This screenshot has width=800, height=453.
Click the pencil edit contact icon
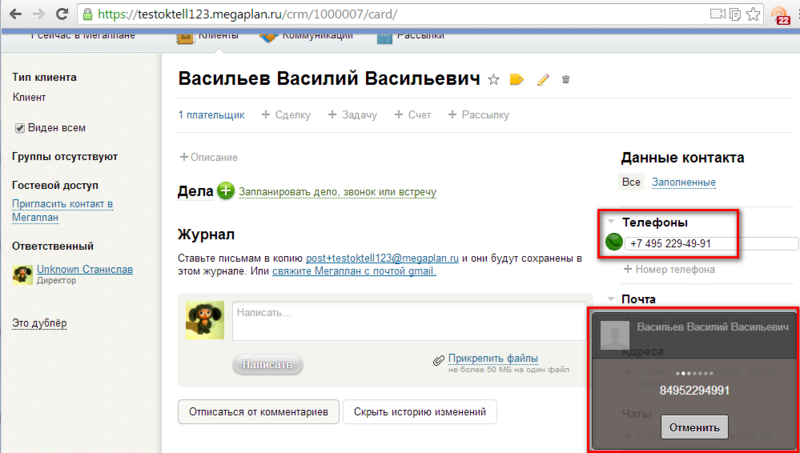(x=543, y=80)
